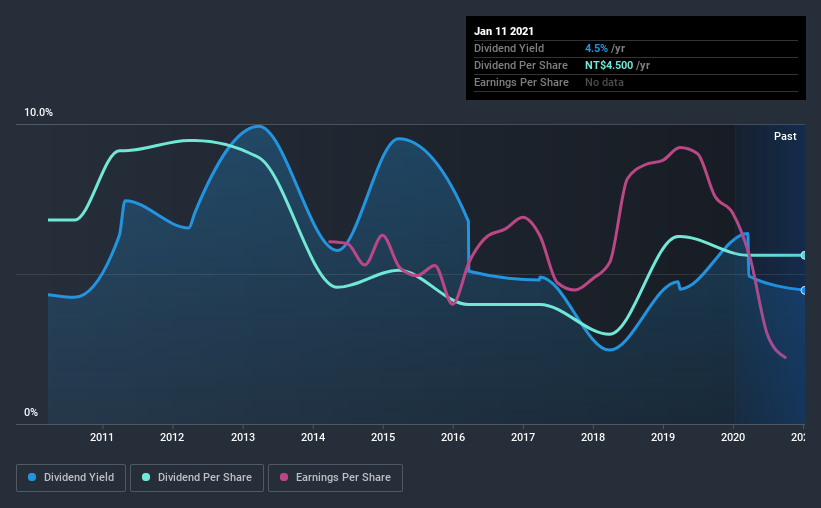The image size is (821, 508).
Task: Click the 2017 x-axis label
Action: [x=523, y=437]
